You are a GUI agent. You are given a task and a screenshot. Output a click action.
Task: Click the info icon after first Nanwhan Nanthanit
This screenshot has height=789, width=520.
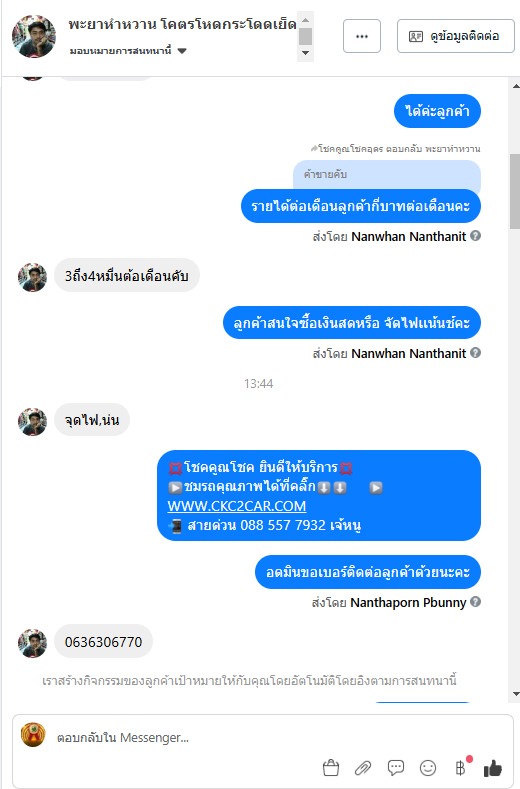coord(475,235)
